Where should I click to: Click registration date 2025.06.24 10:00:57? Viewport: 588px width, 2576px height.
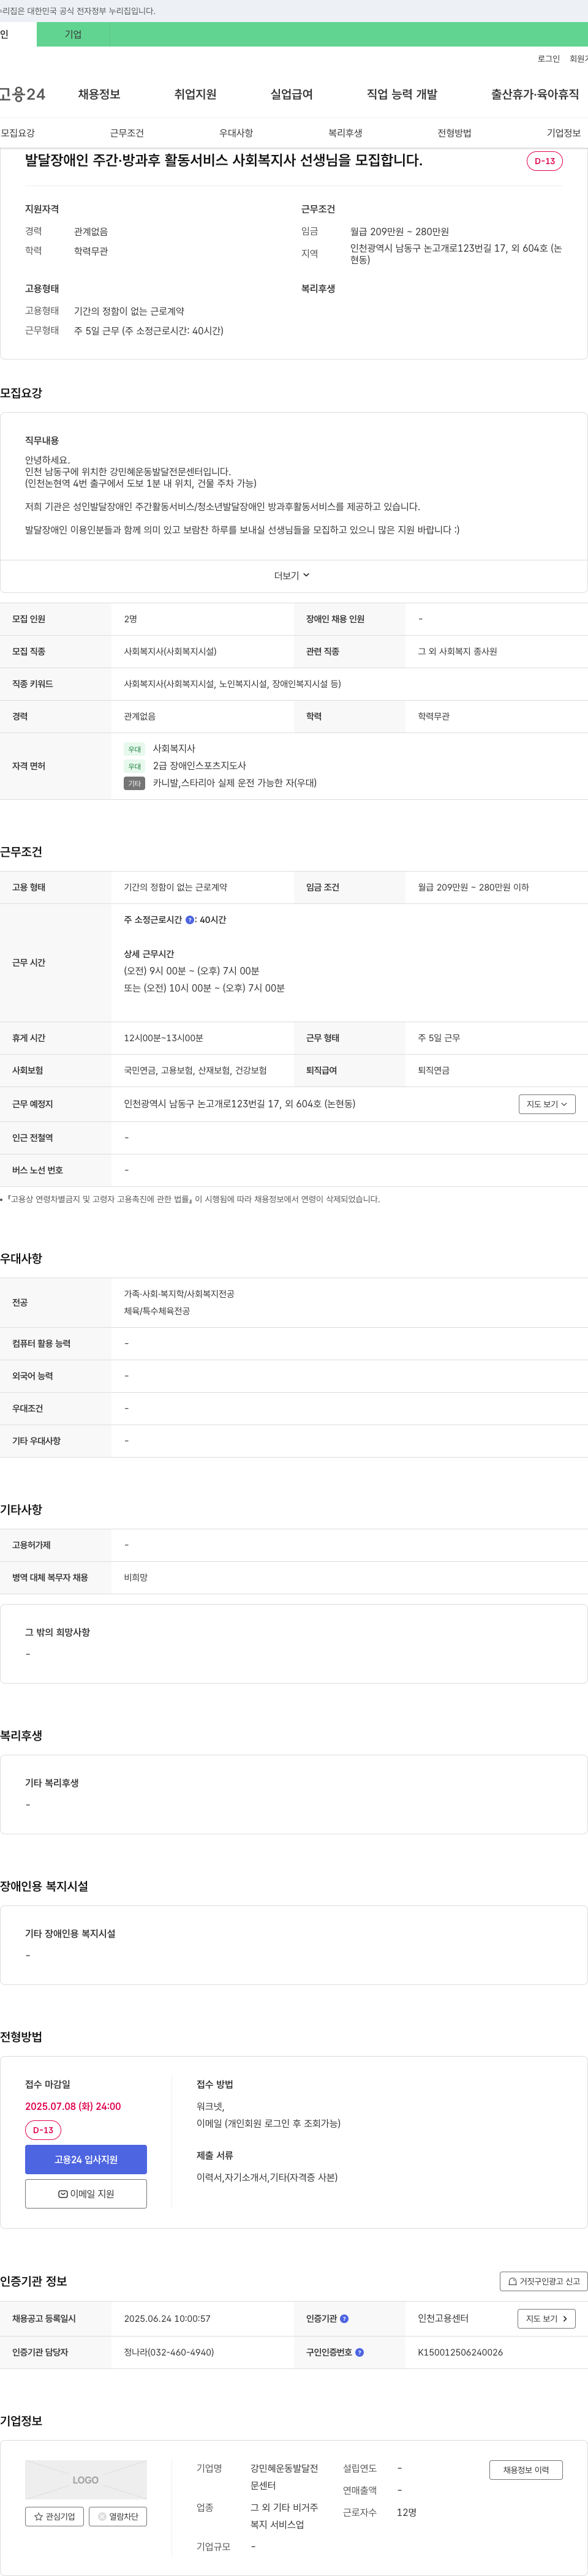167,2318
